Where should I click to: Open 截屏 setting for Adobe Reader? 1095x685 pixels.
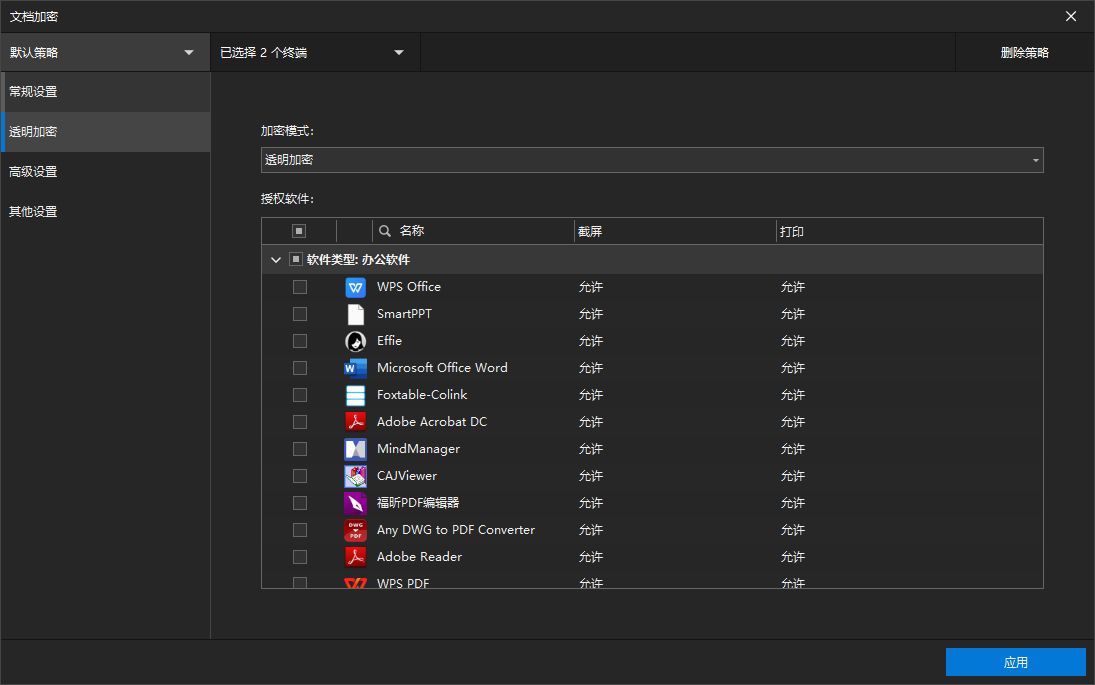[x=591, y=557]
